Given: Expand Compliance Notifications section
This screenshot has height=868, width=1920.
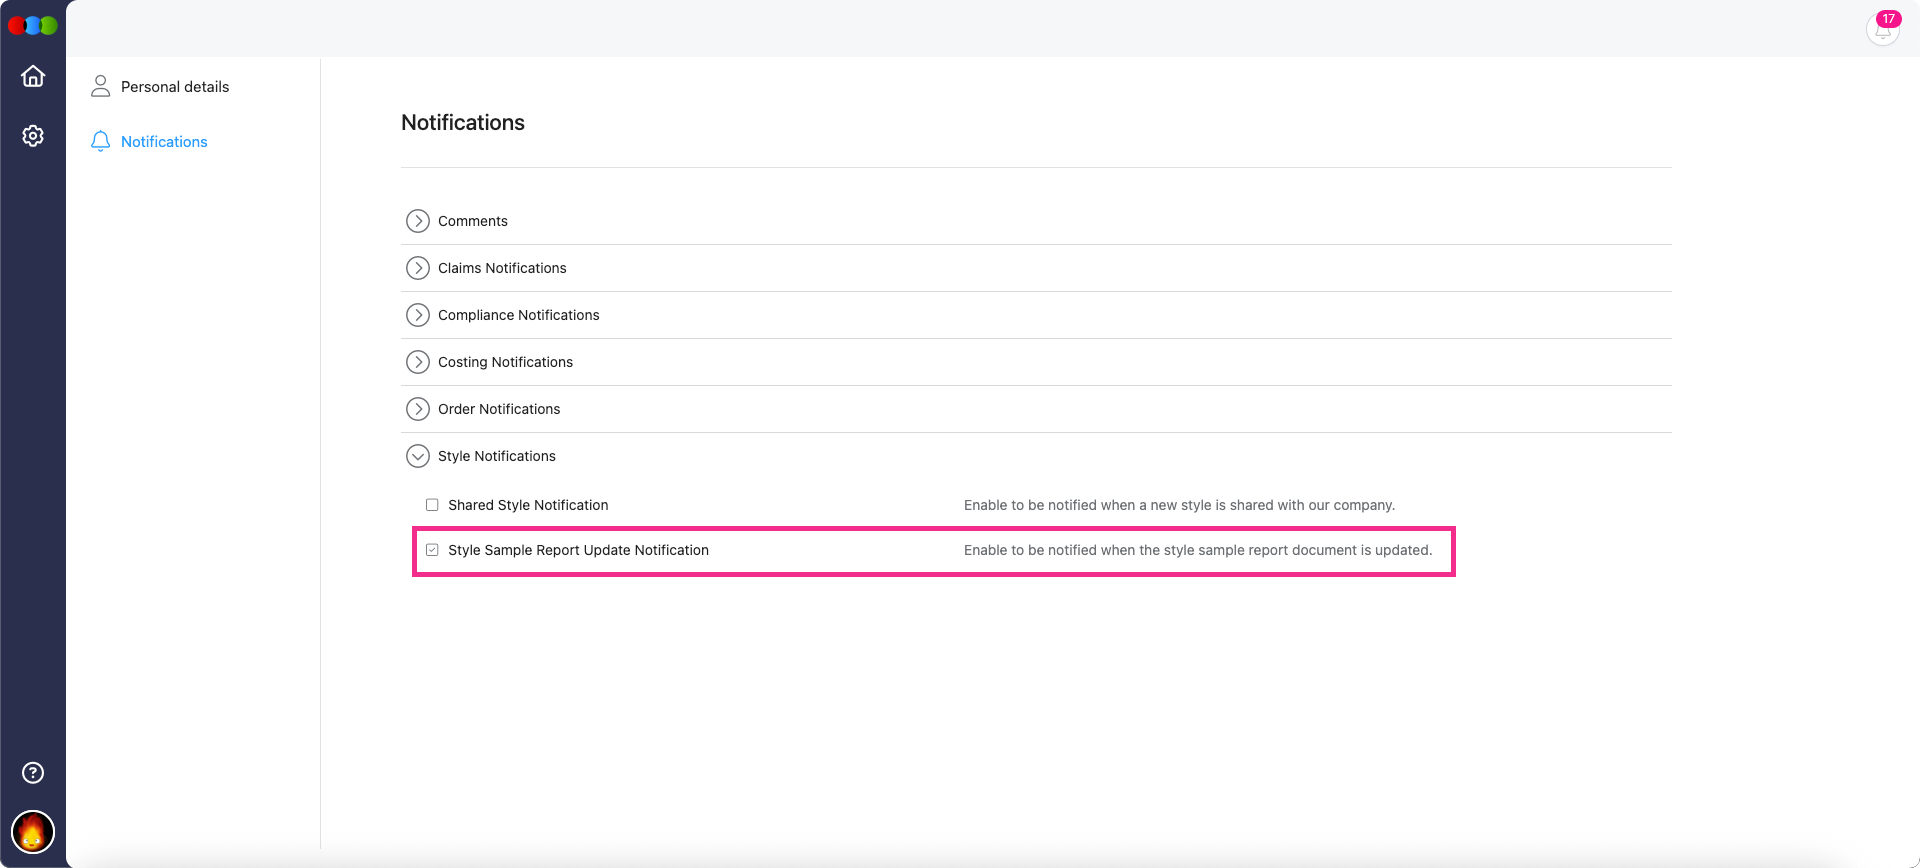Looking at the screenshot, I should [418, 315].
